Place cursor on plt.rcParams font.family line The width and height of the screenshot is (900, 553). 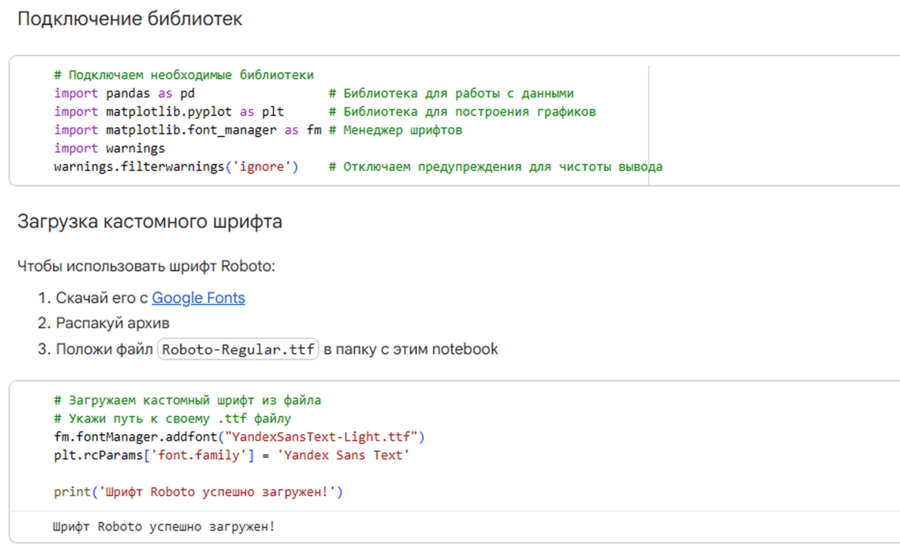point(231,455)
